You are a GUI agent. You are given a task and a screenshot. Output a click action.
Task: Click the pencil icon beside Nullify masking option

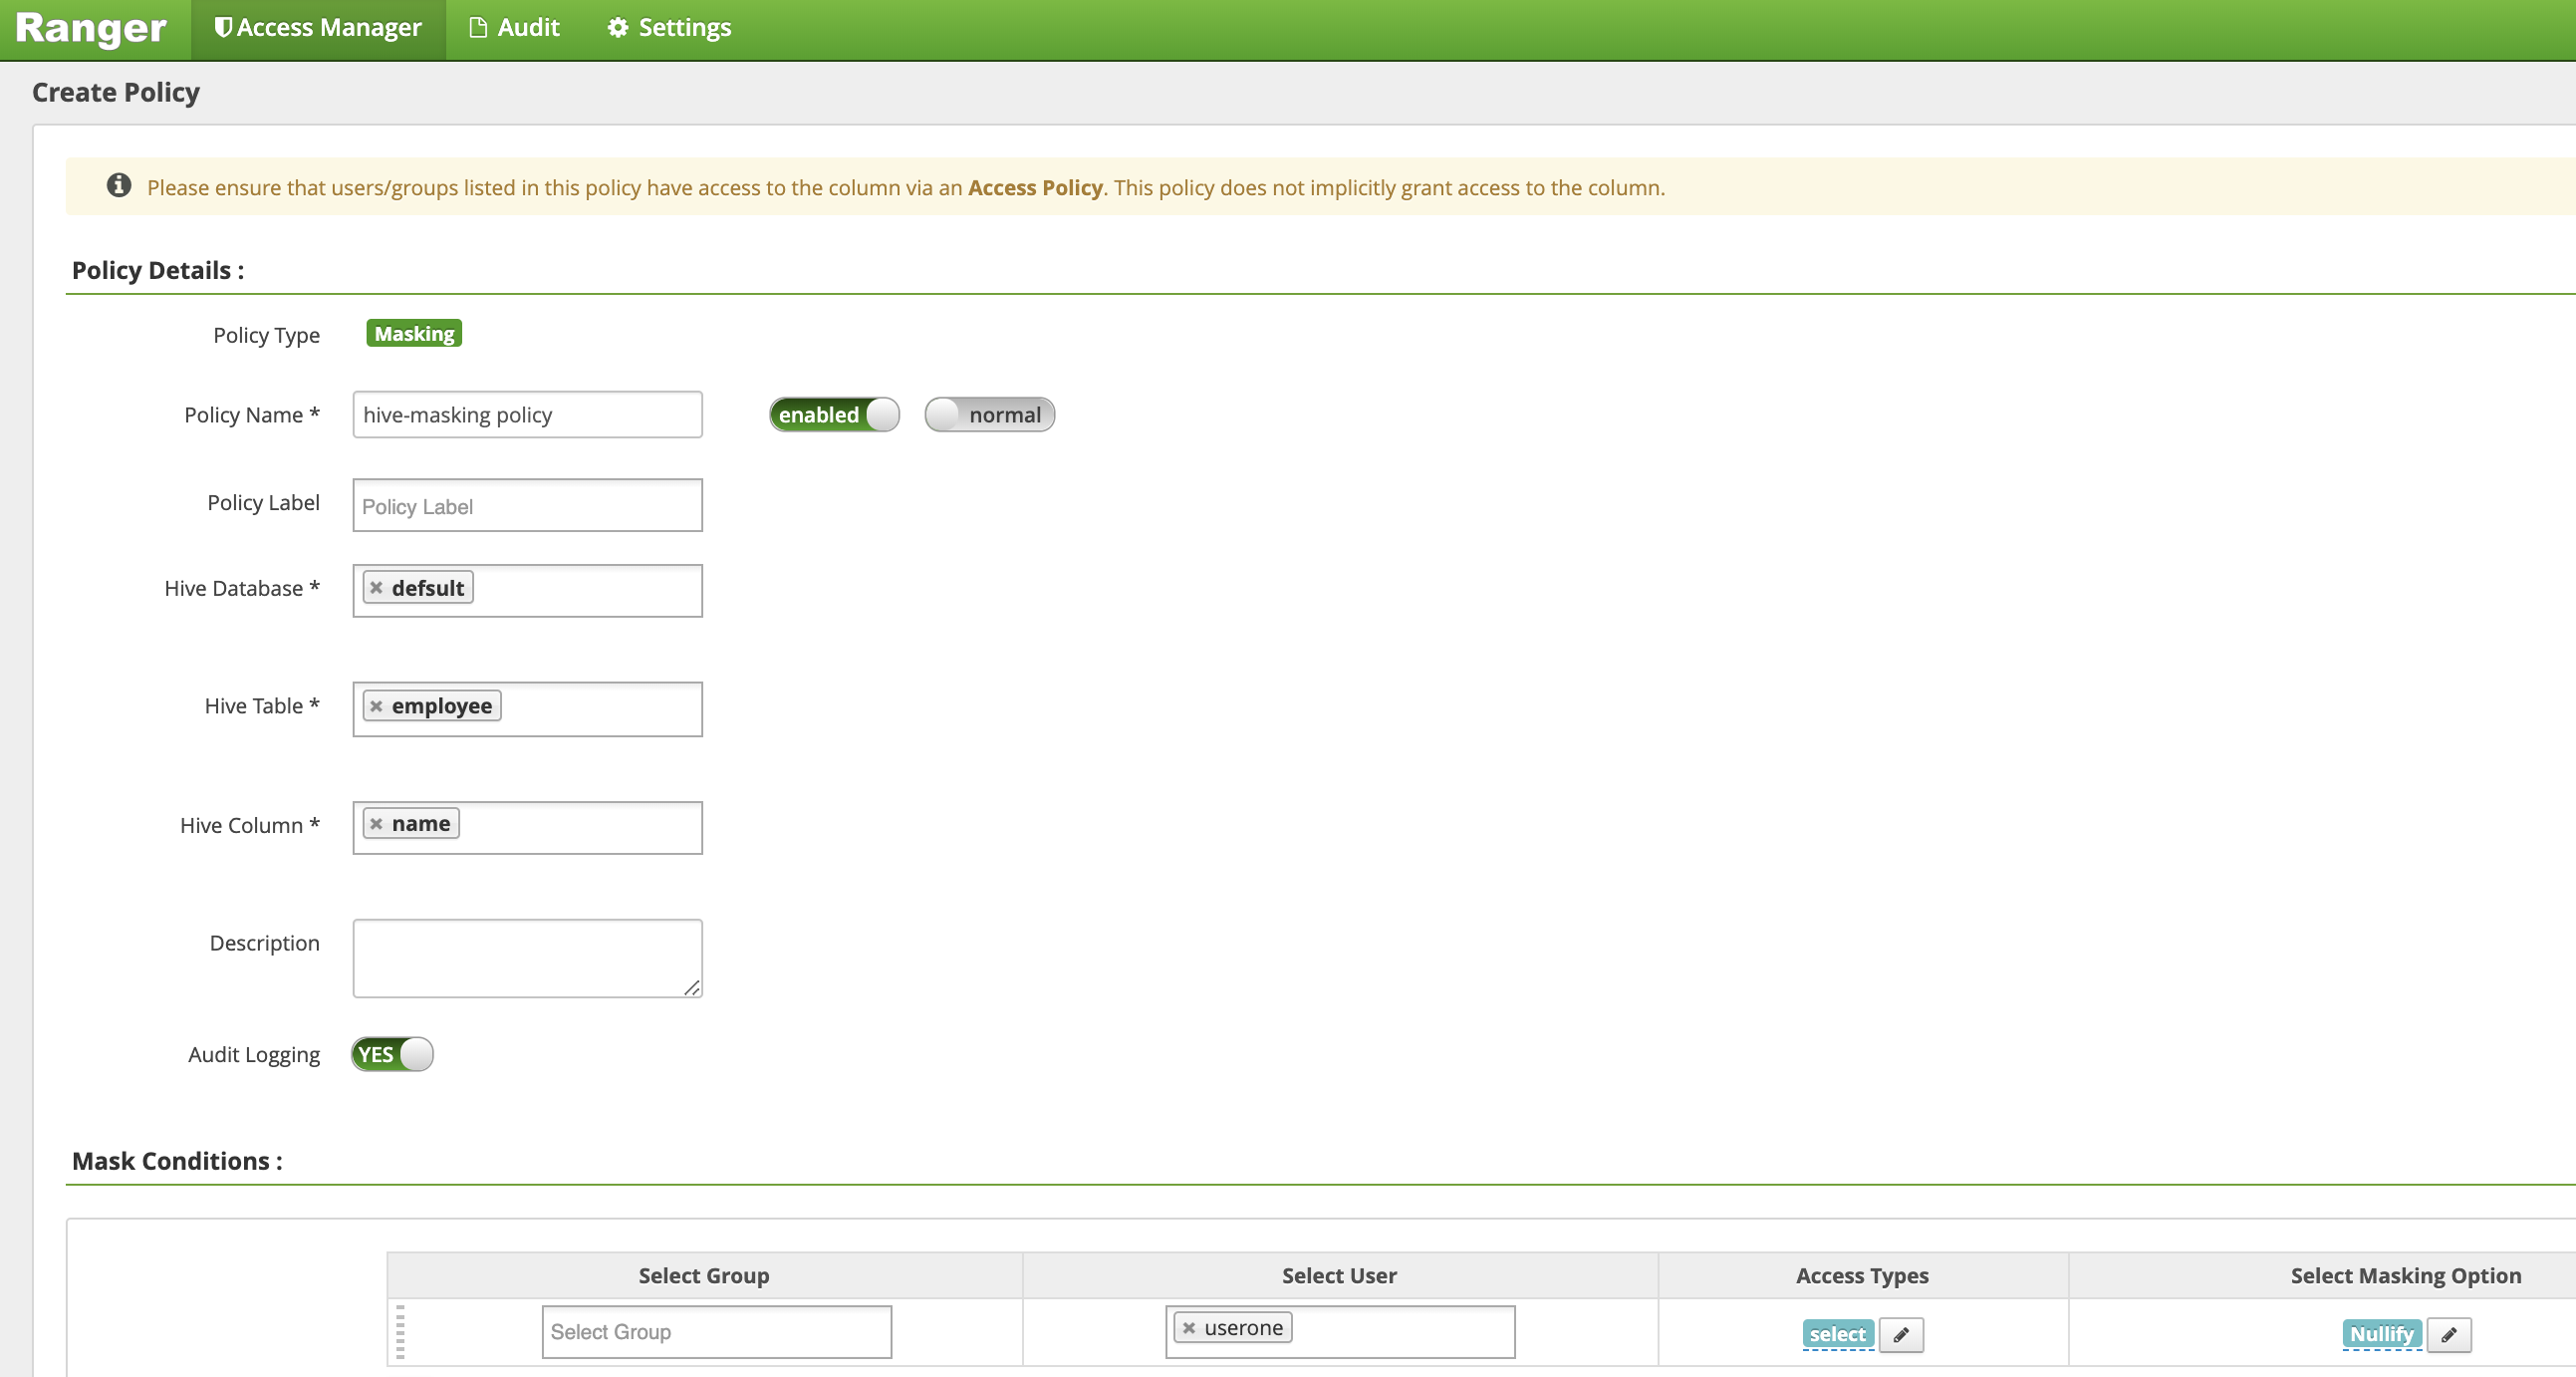coord(2448,1334)
